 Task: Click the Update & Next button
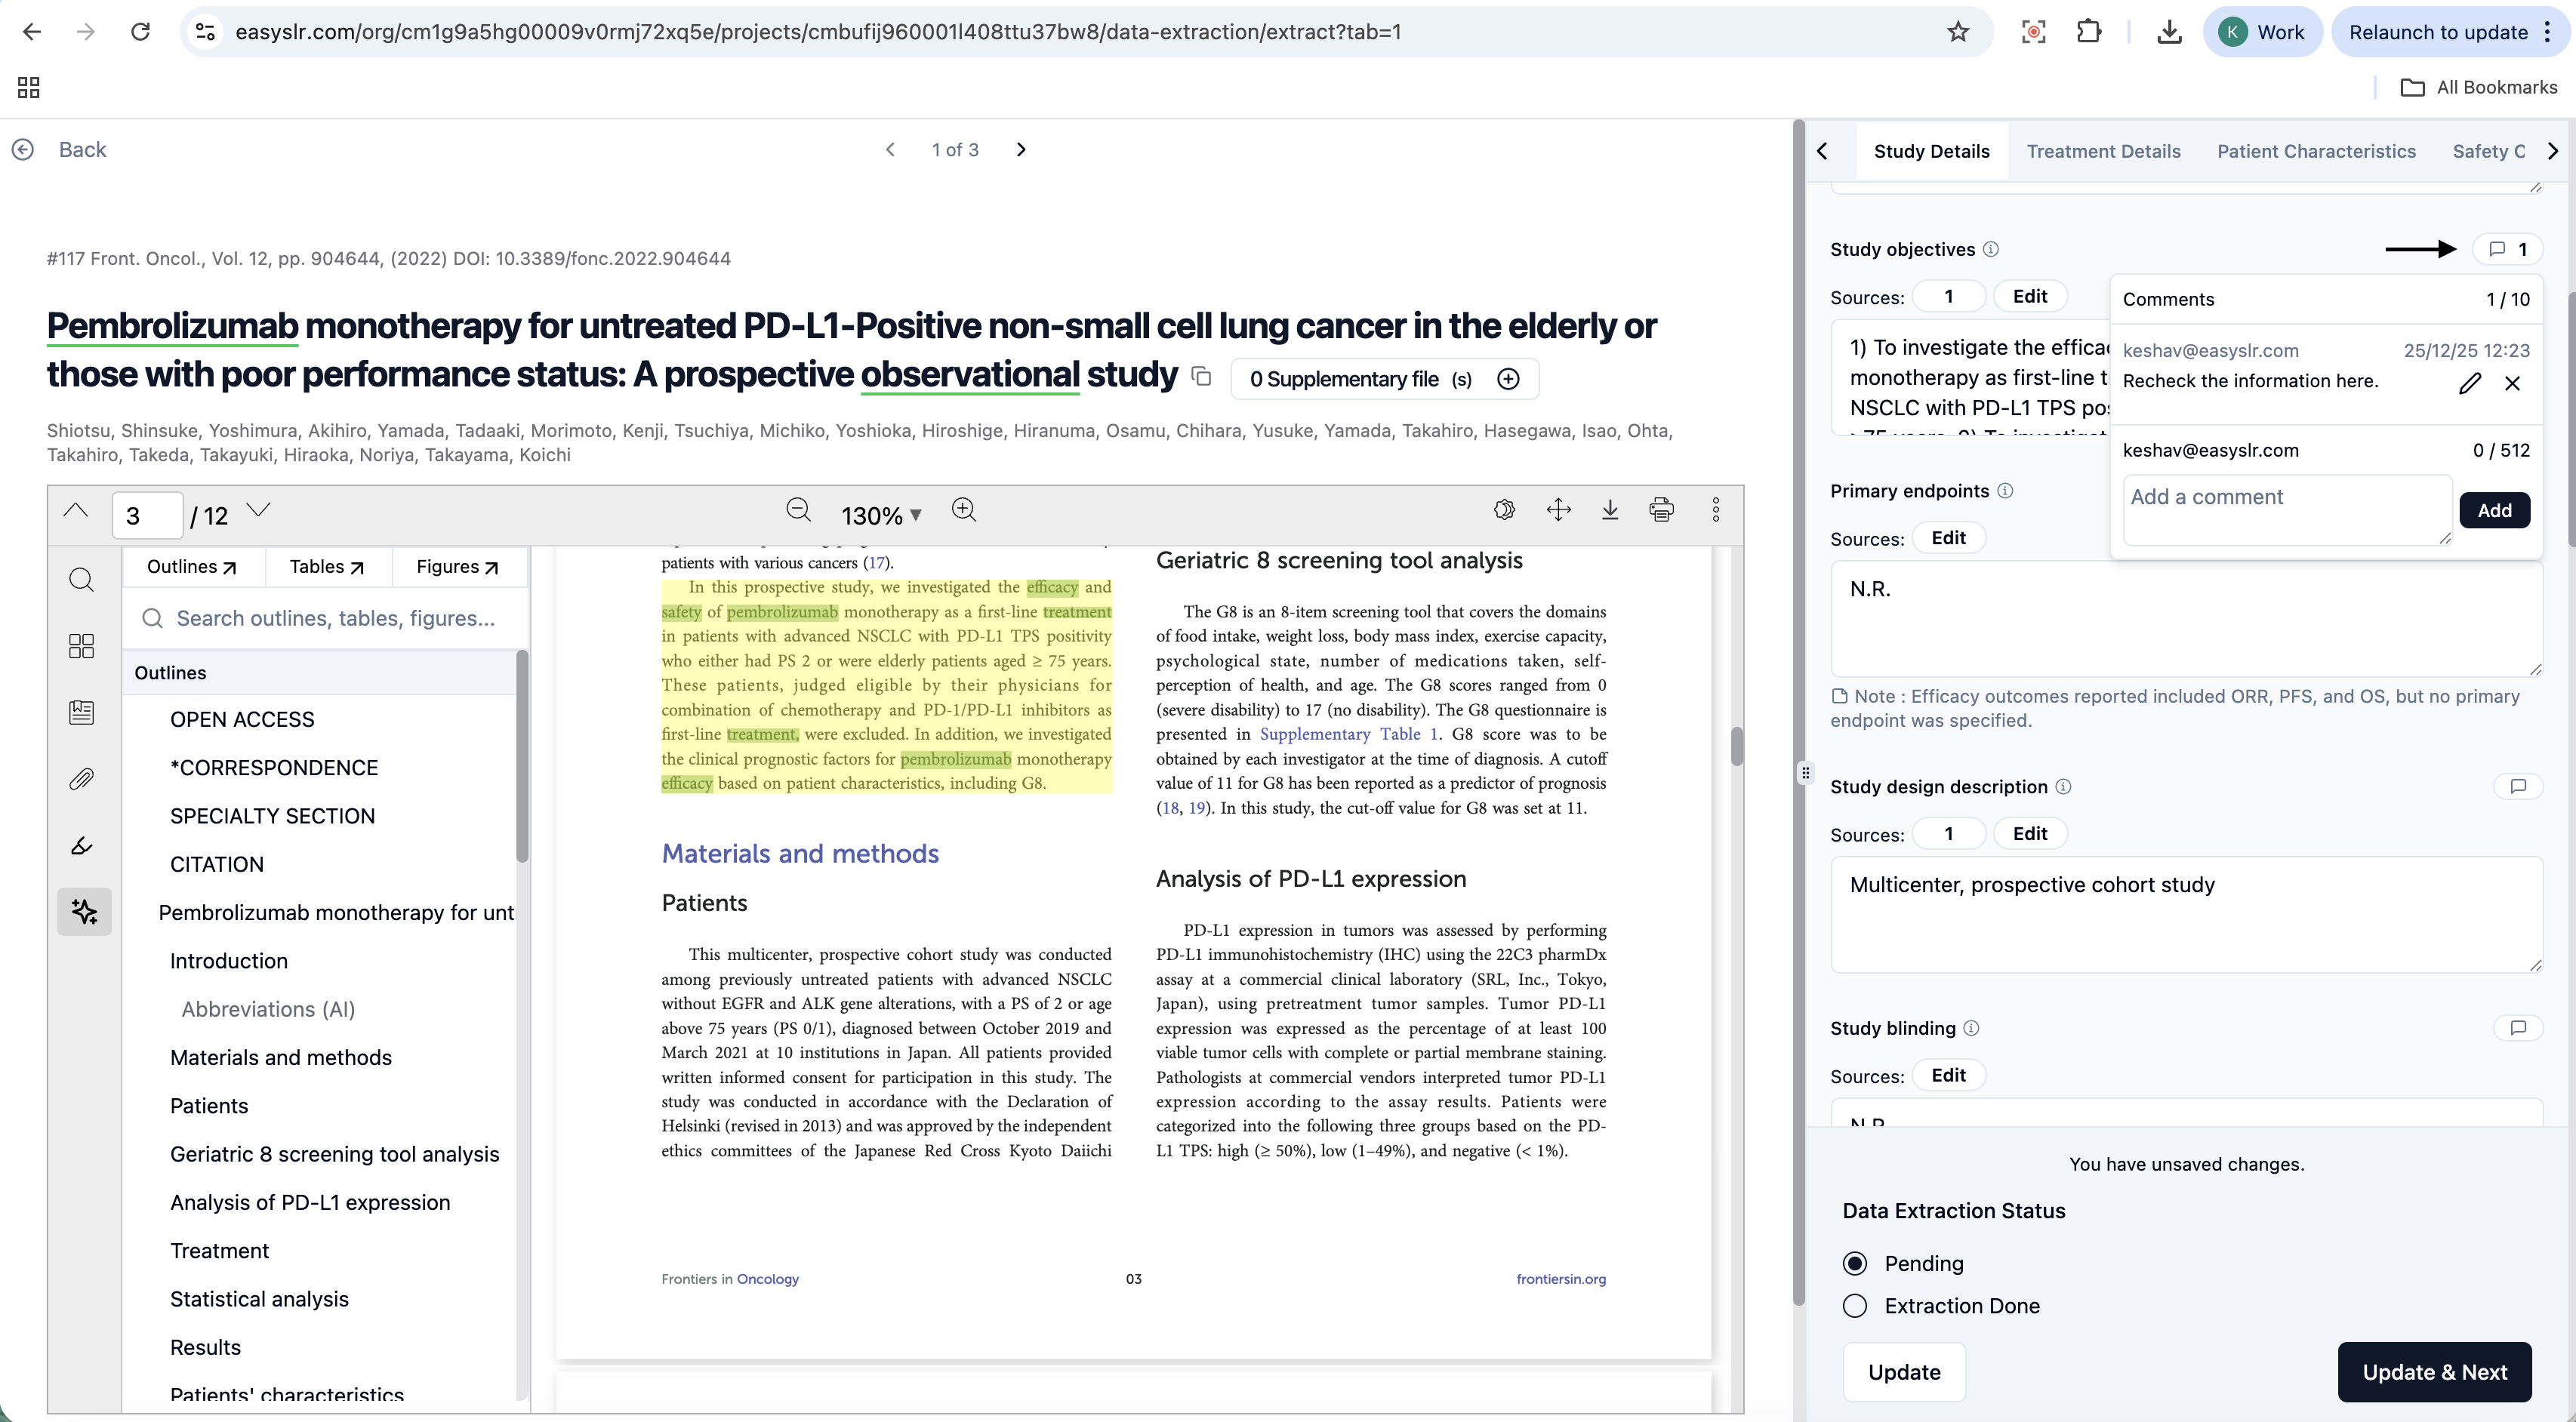click(2434, 1372)
